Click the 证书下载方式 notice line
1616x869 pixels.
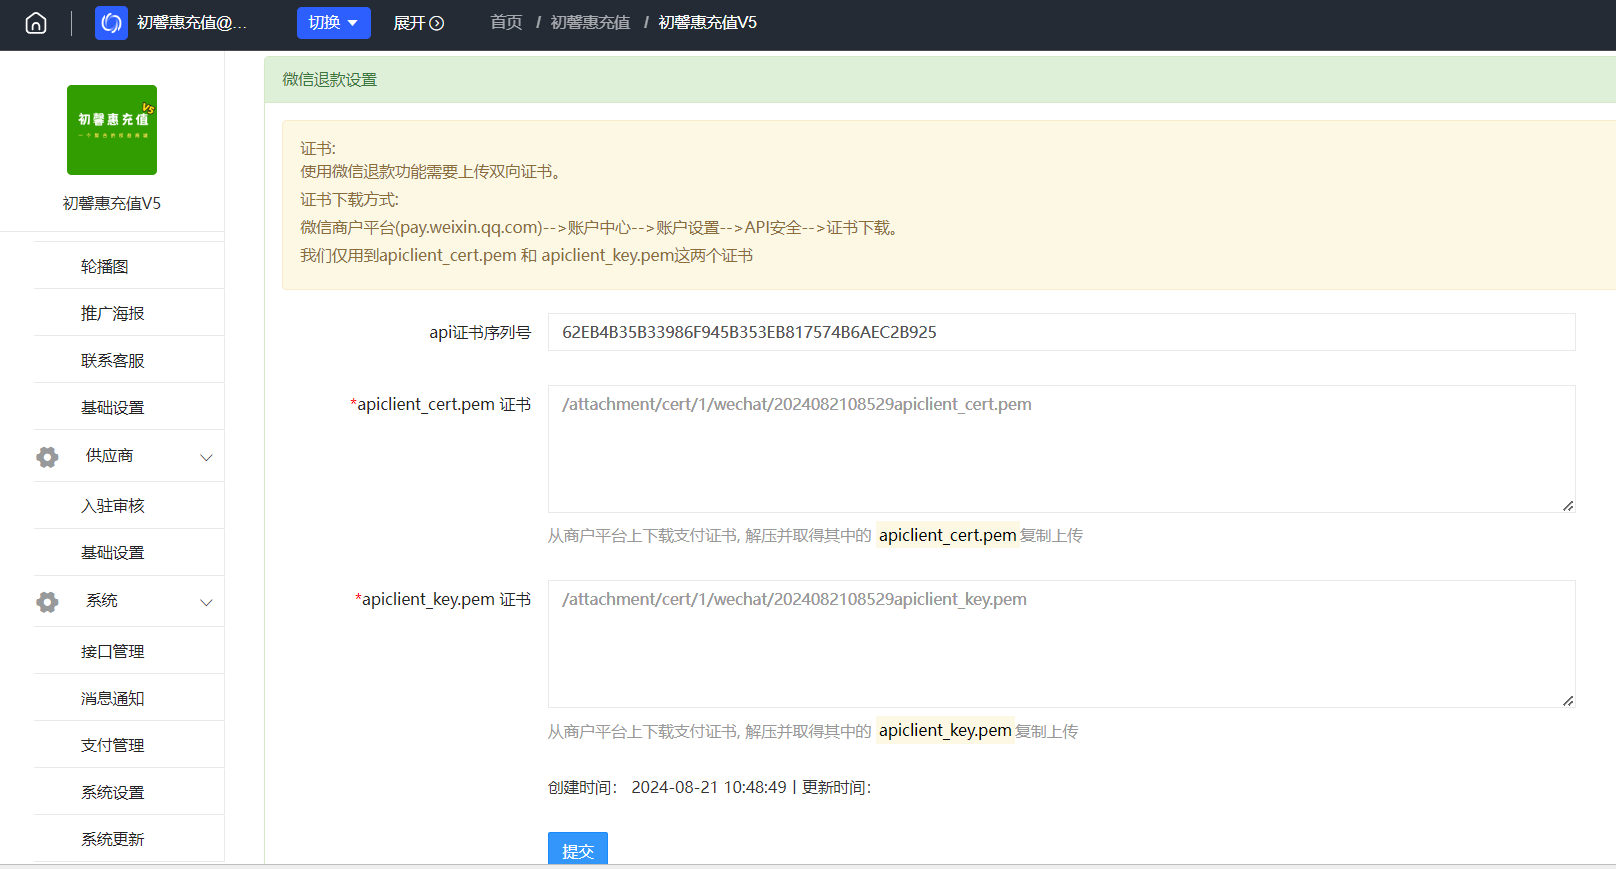349,200
